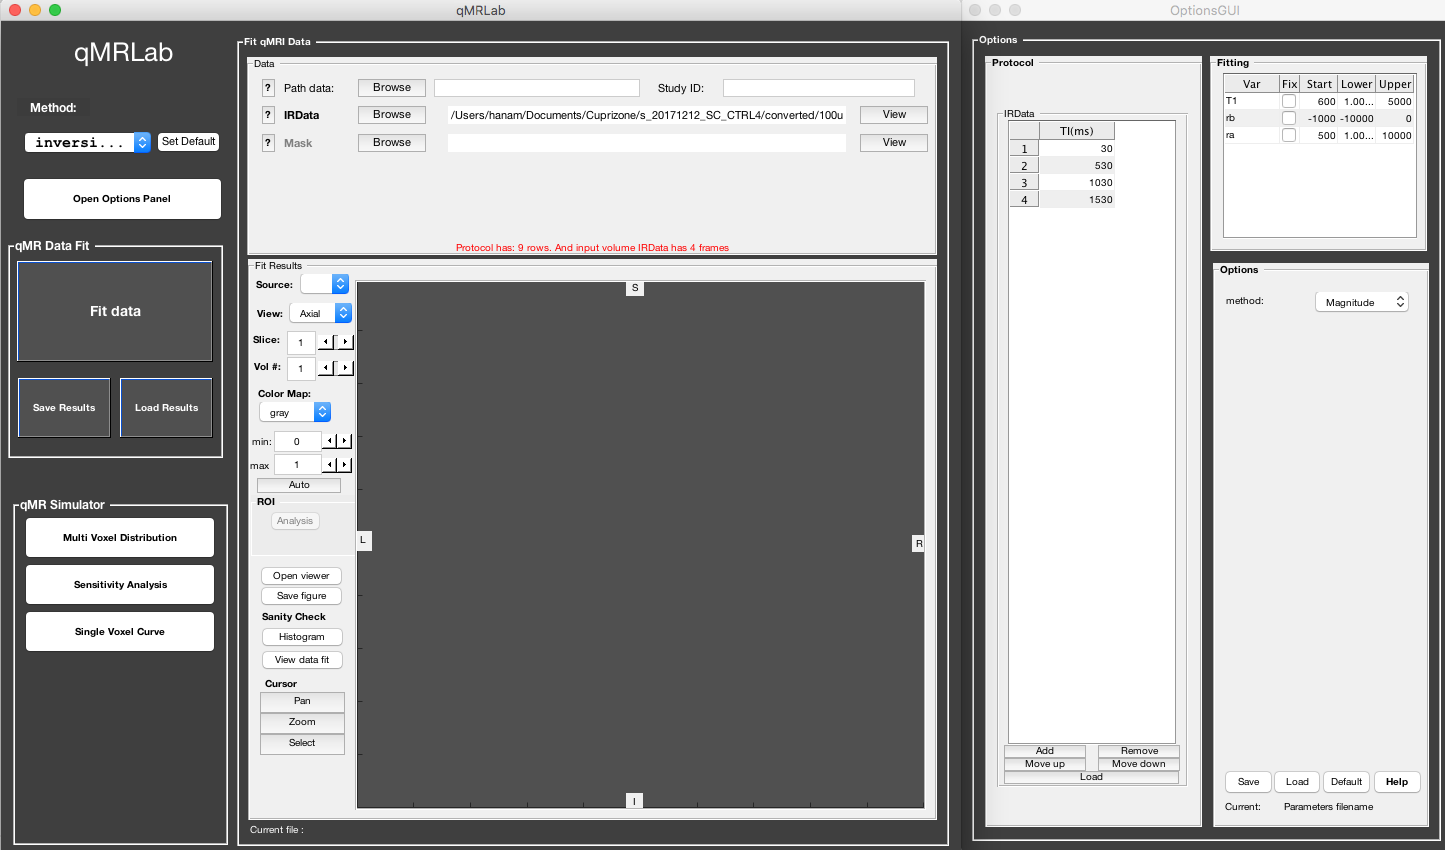This screenshot has width=1445, height=850.
Task: Select ra Upper value 10000
Action: [x=1396, y=135]
